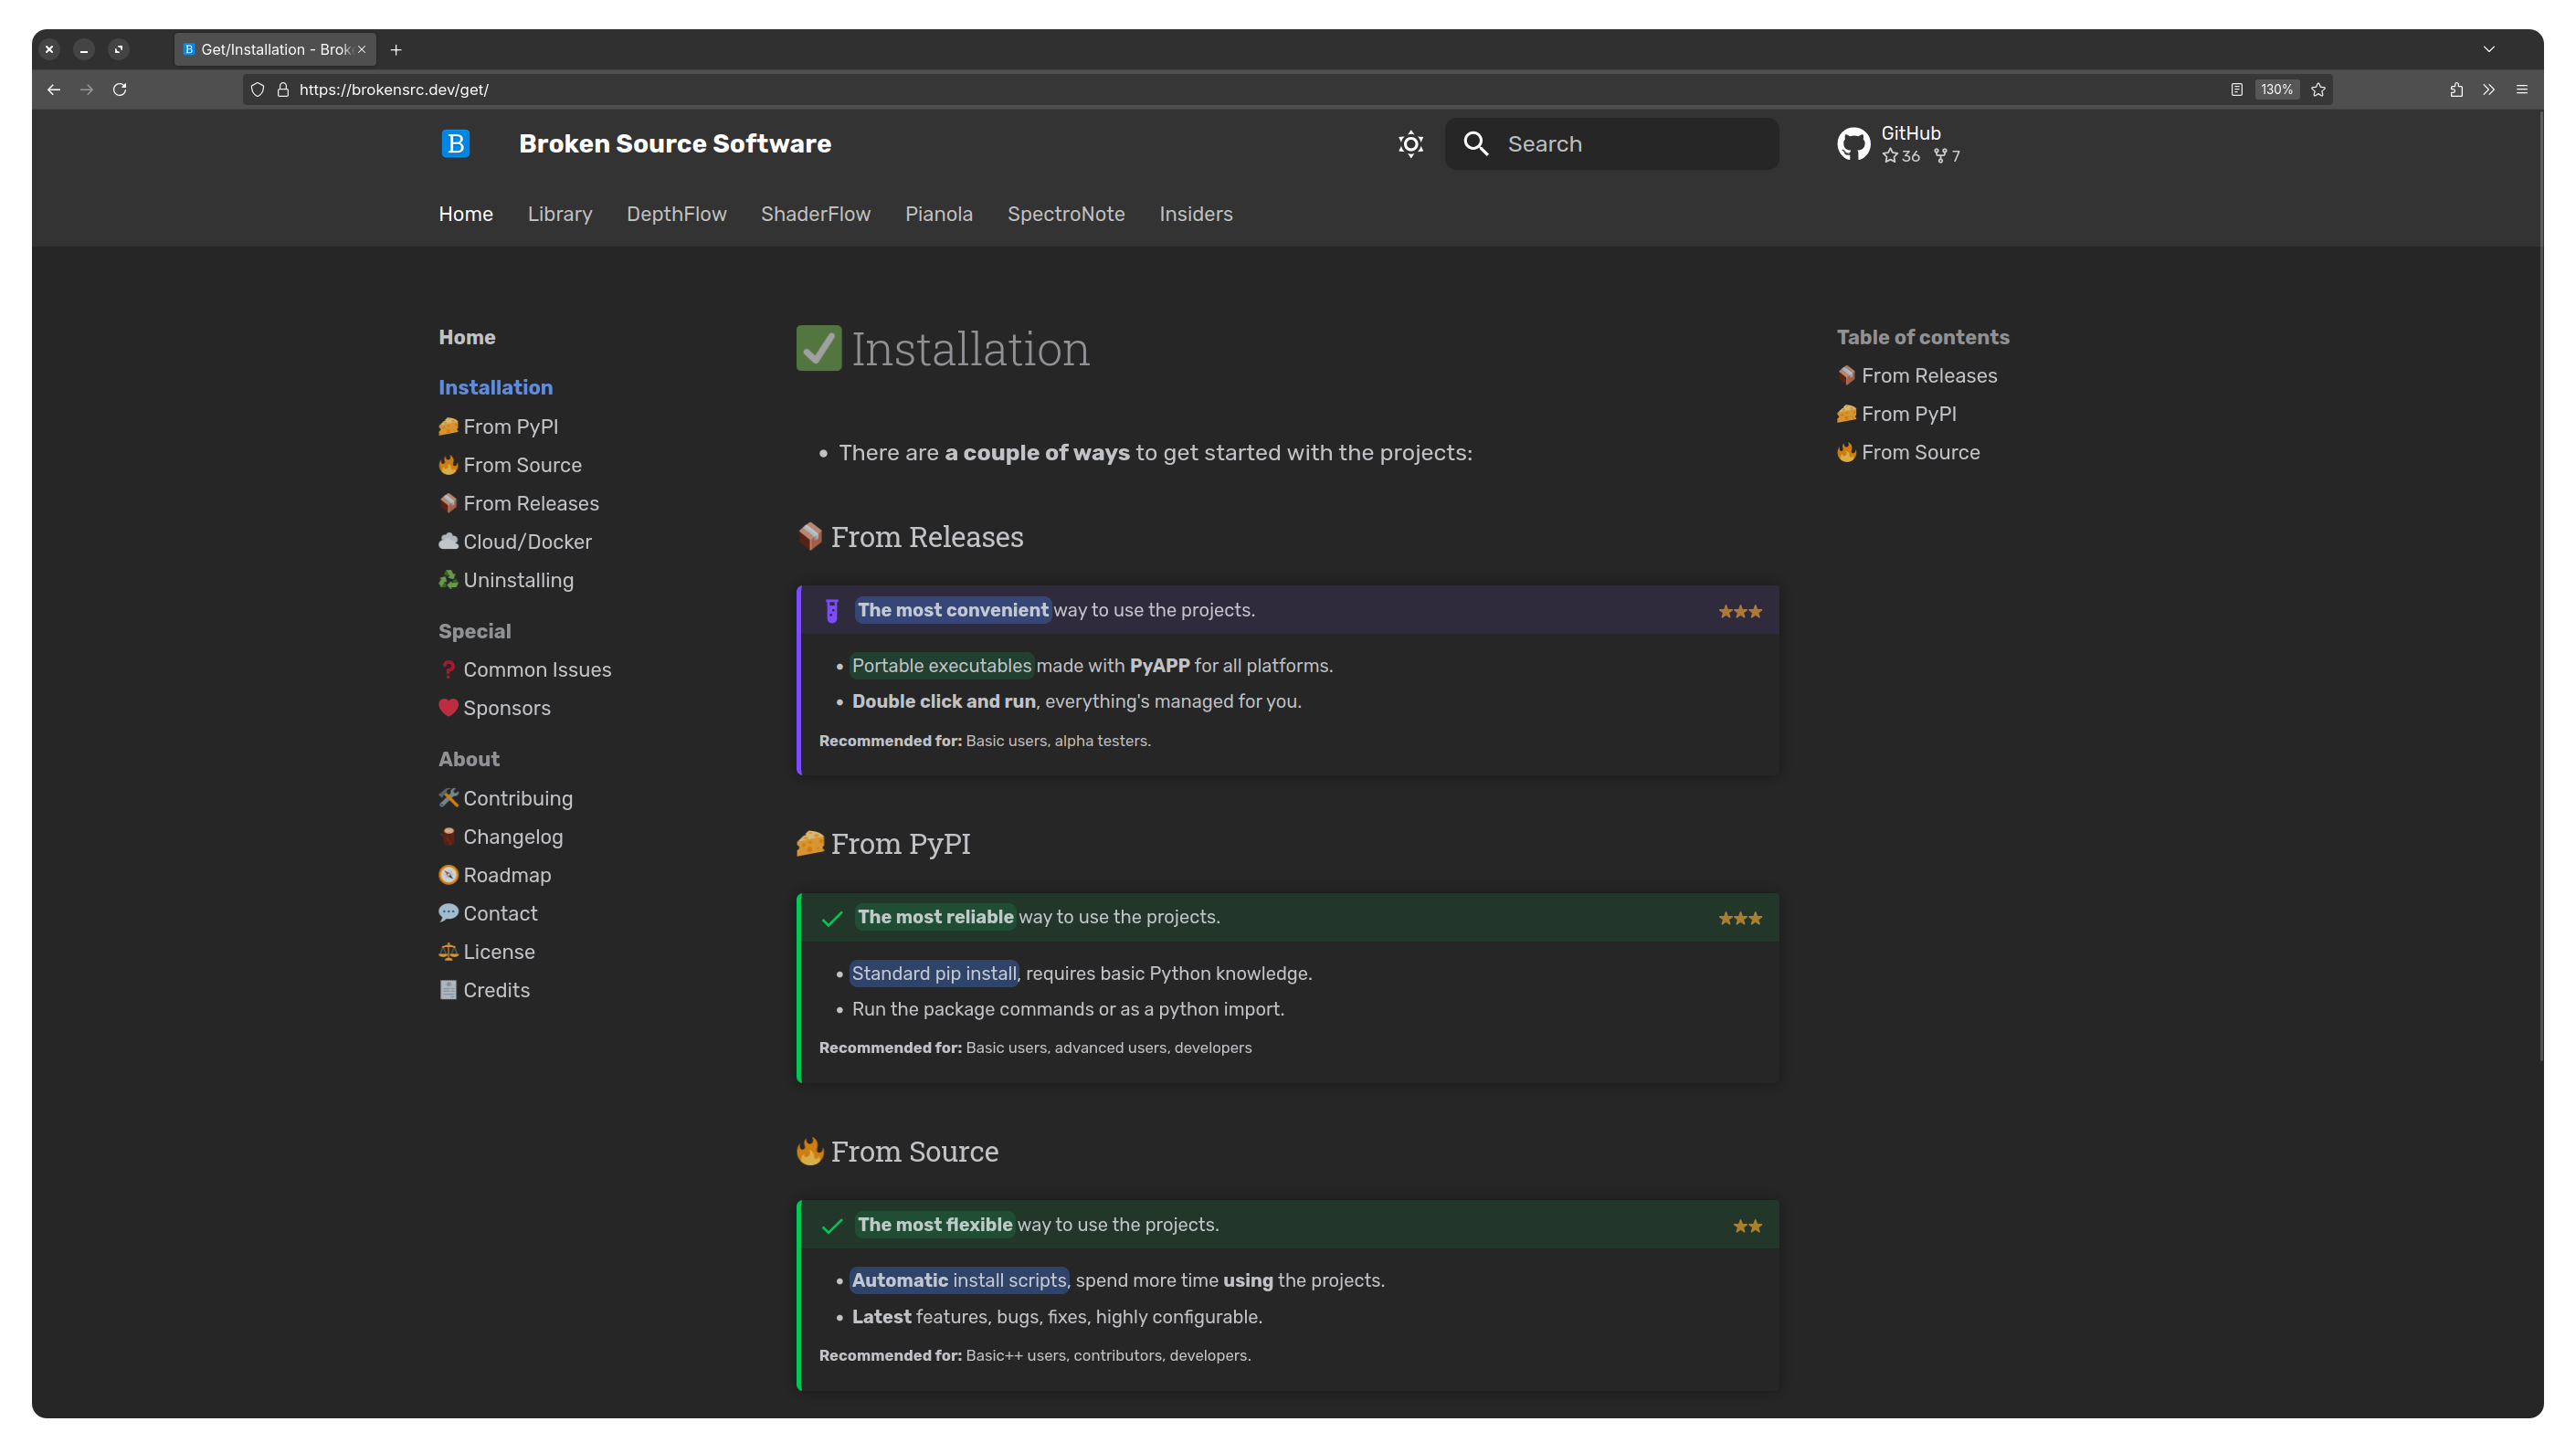Open Common Issues sidebar entry
The image size is (2576, 1453).
pos(525,670)
